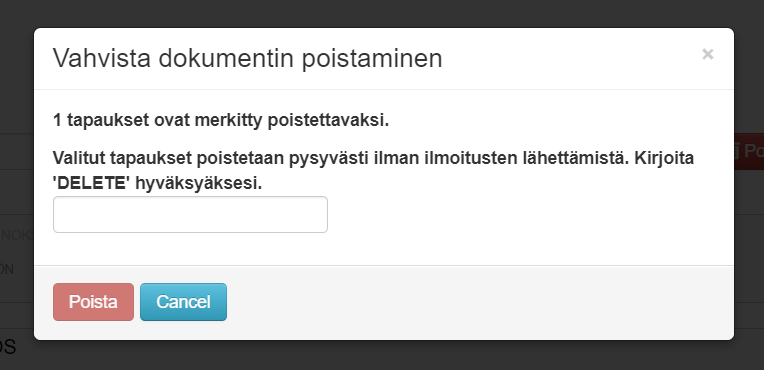
Task: Click the word 'Kirjoita' in the instructions
Action: click(x=664, y=158)
